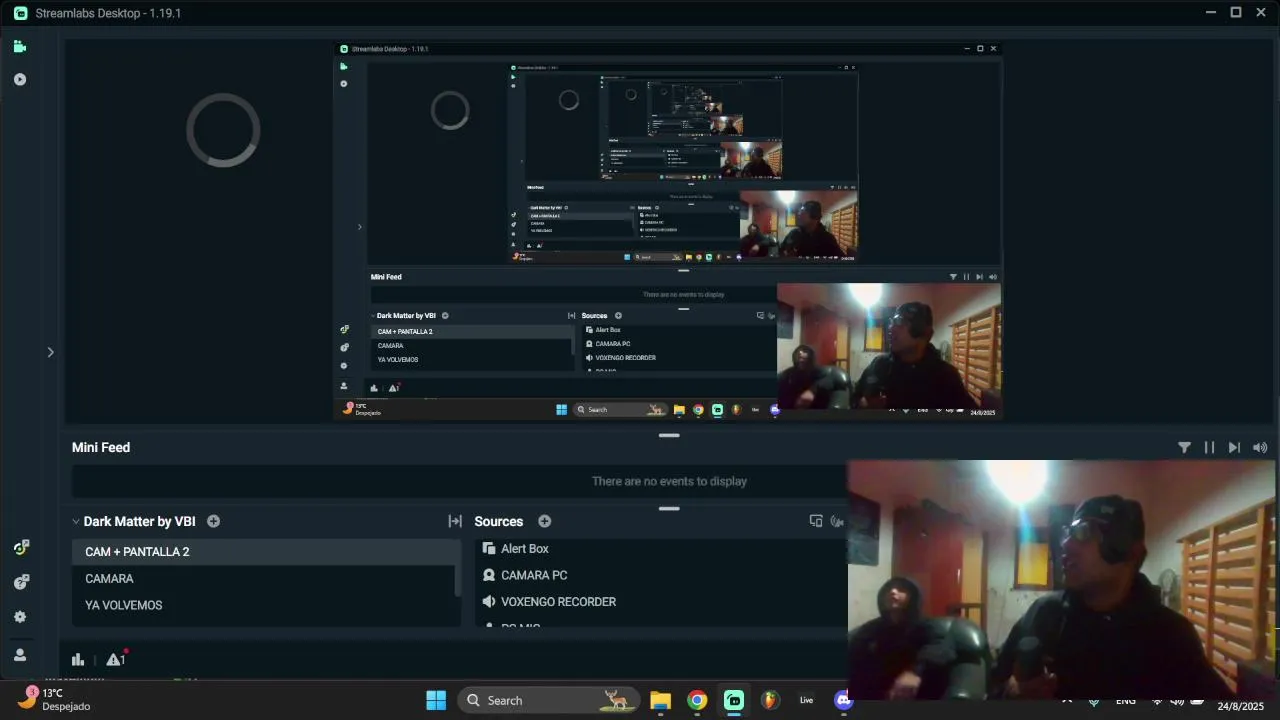Click the sidebar icon directly above the gear
The image size is (1280, 720).
coord(20,582)
